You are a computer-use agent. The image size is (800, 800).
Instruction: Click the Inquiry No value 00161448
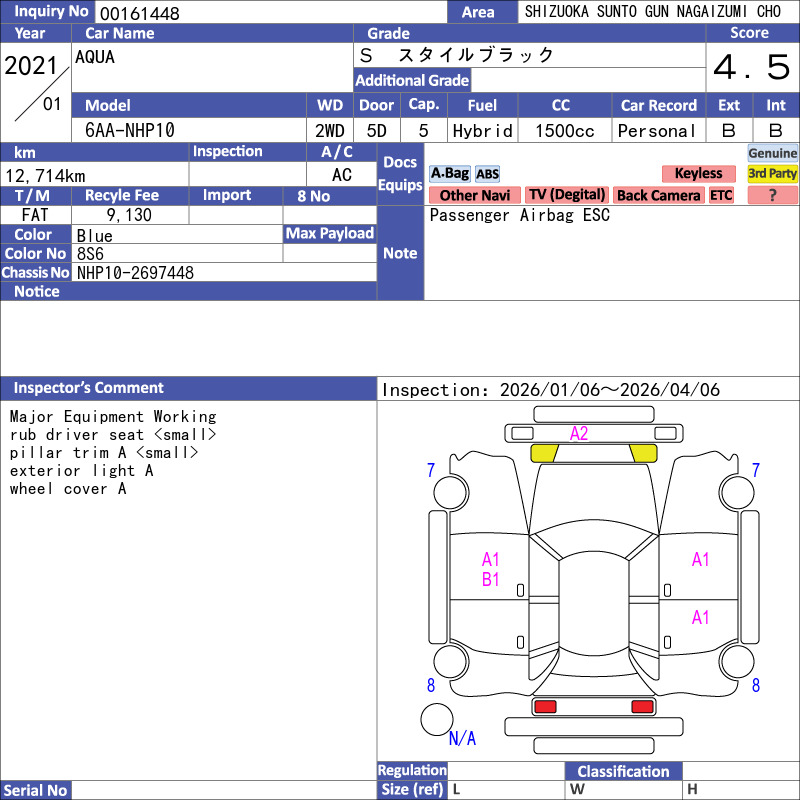point(140,13)
